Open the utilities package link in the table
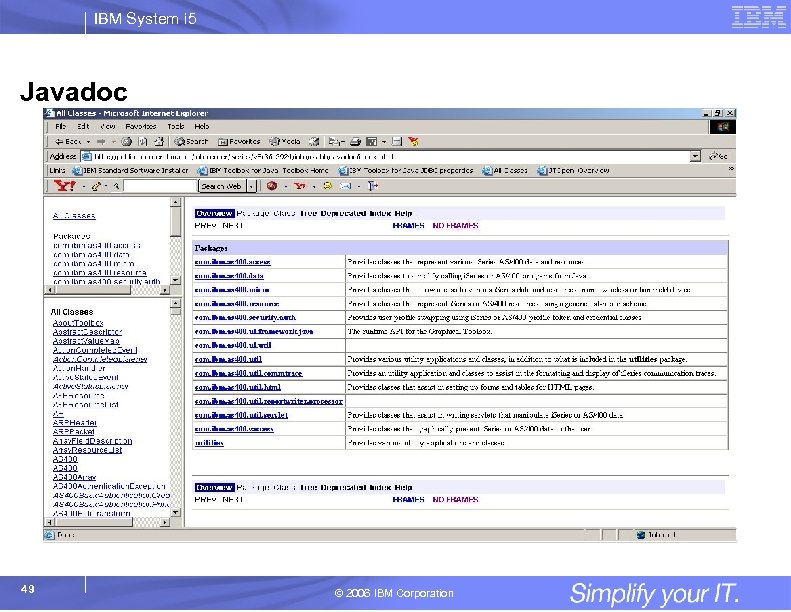Viewport: 791px width, 612px height. pos(209,443)
